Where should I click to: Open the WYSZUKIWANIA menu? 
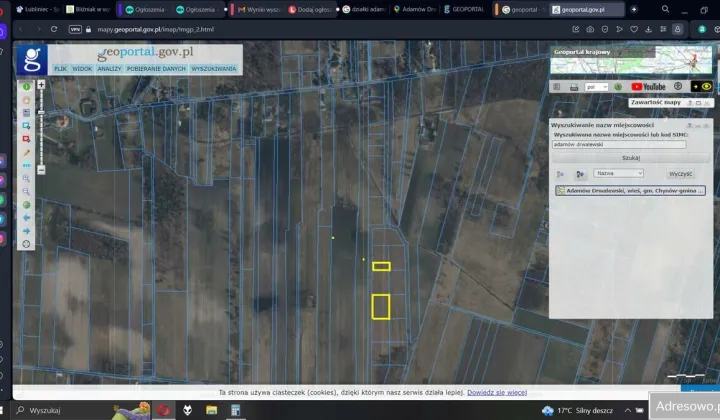click(x=213, y=69)
